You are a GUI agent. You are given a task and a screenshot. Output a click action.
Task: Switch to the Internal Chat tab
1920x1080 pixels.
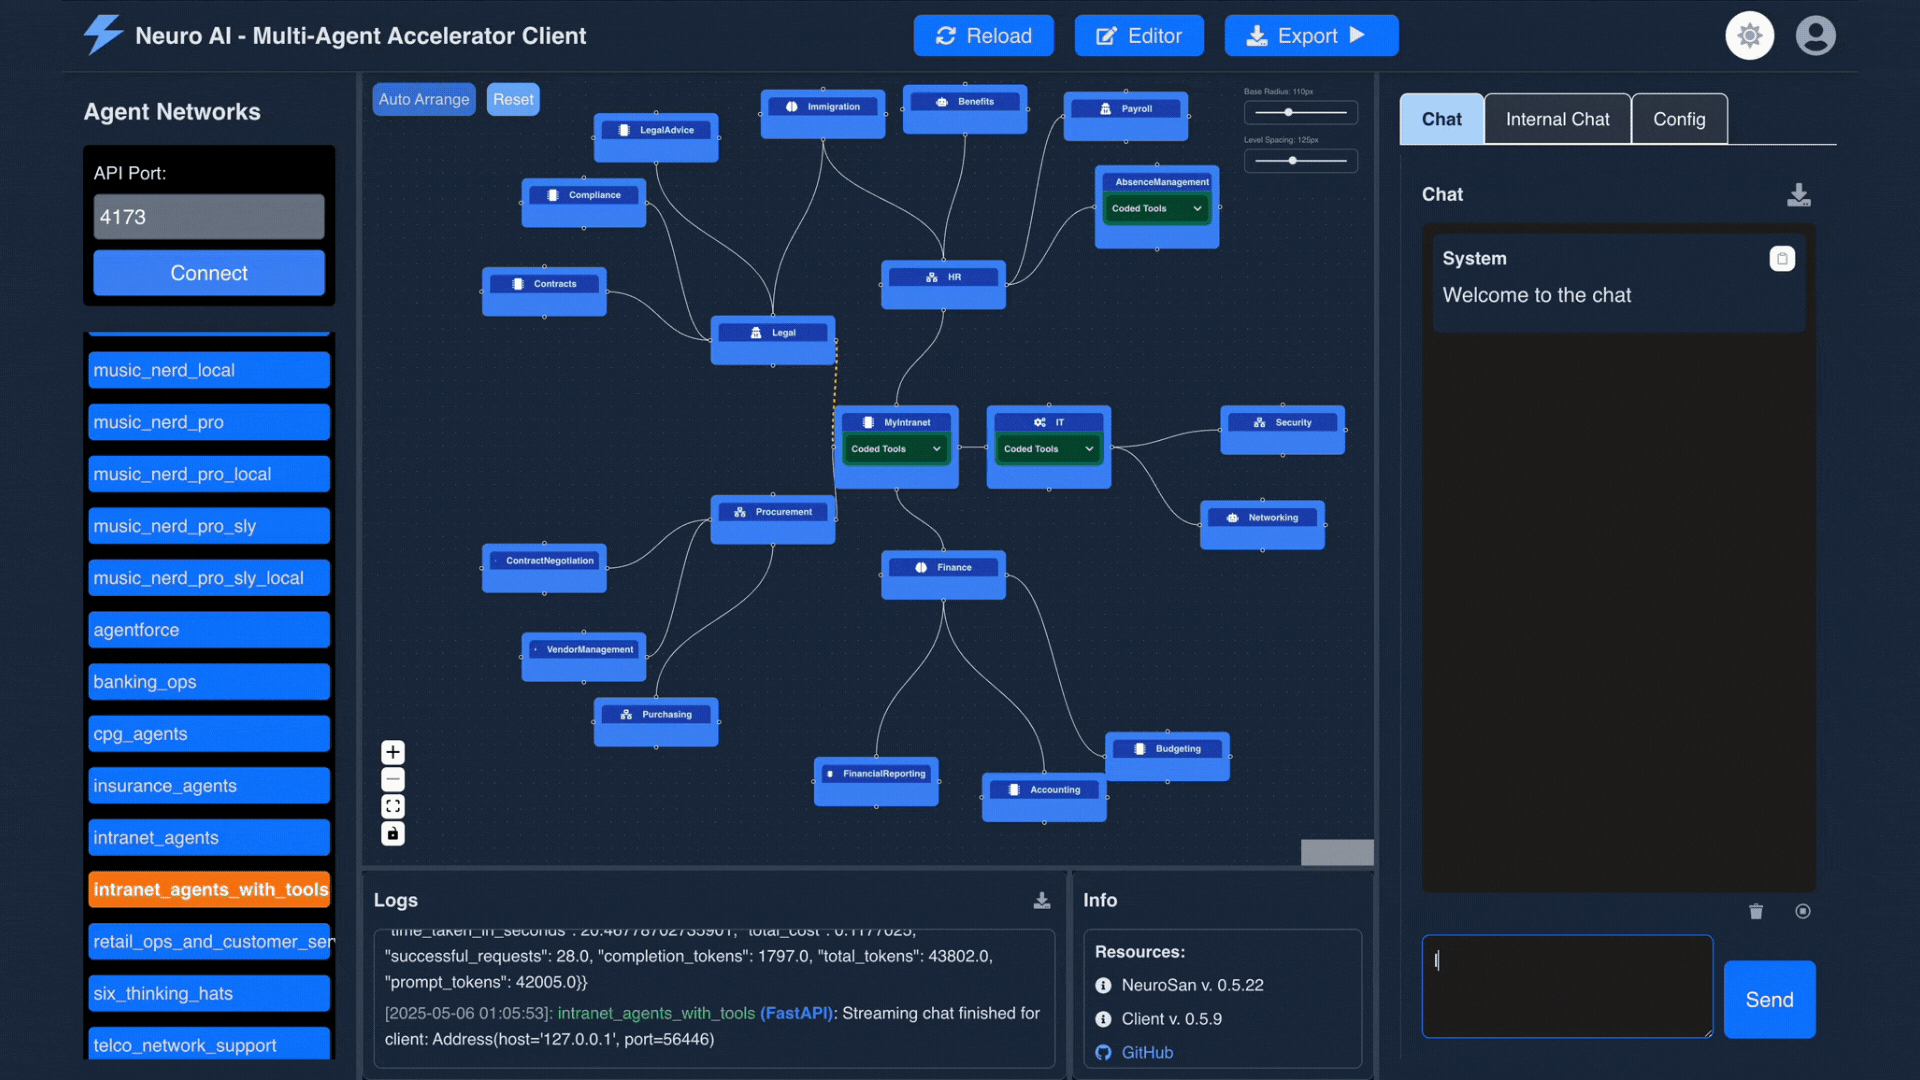click(1557, 119)
